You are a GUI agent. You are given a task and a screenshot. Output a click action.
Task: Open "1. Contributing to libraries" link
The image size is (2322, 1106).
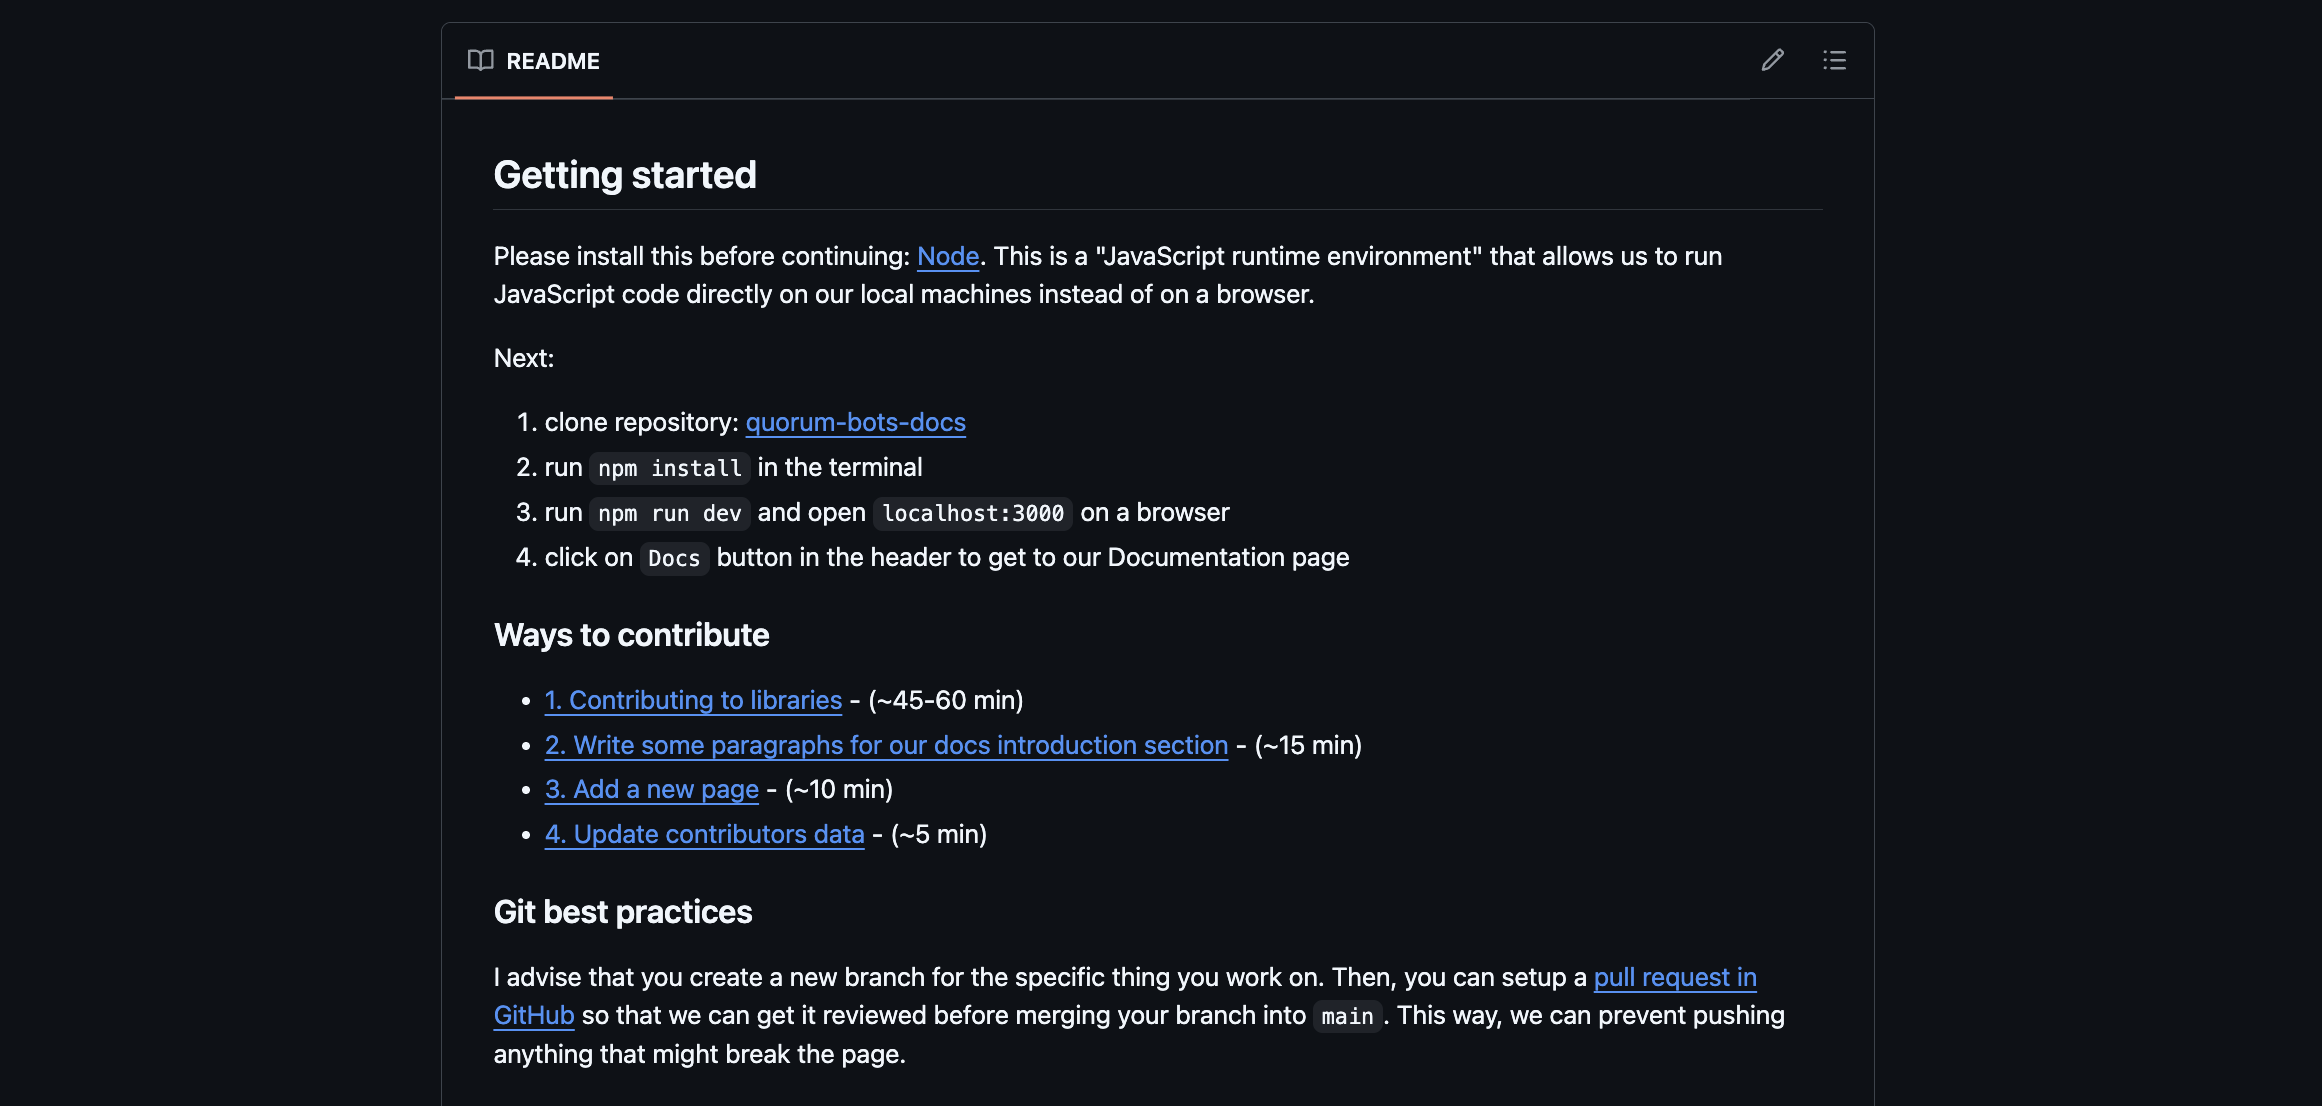pyautogui.click(x=693, y=700)
